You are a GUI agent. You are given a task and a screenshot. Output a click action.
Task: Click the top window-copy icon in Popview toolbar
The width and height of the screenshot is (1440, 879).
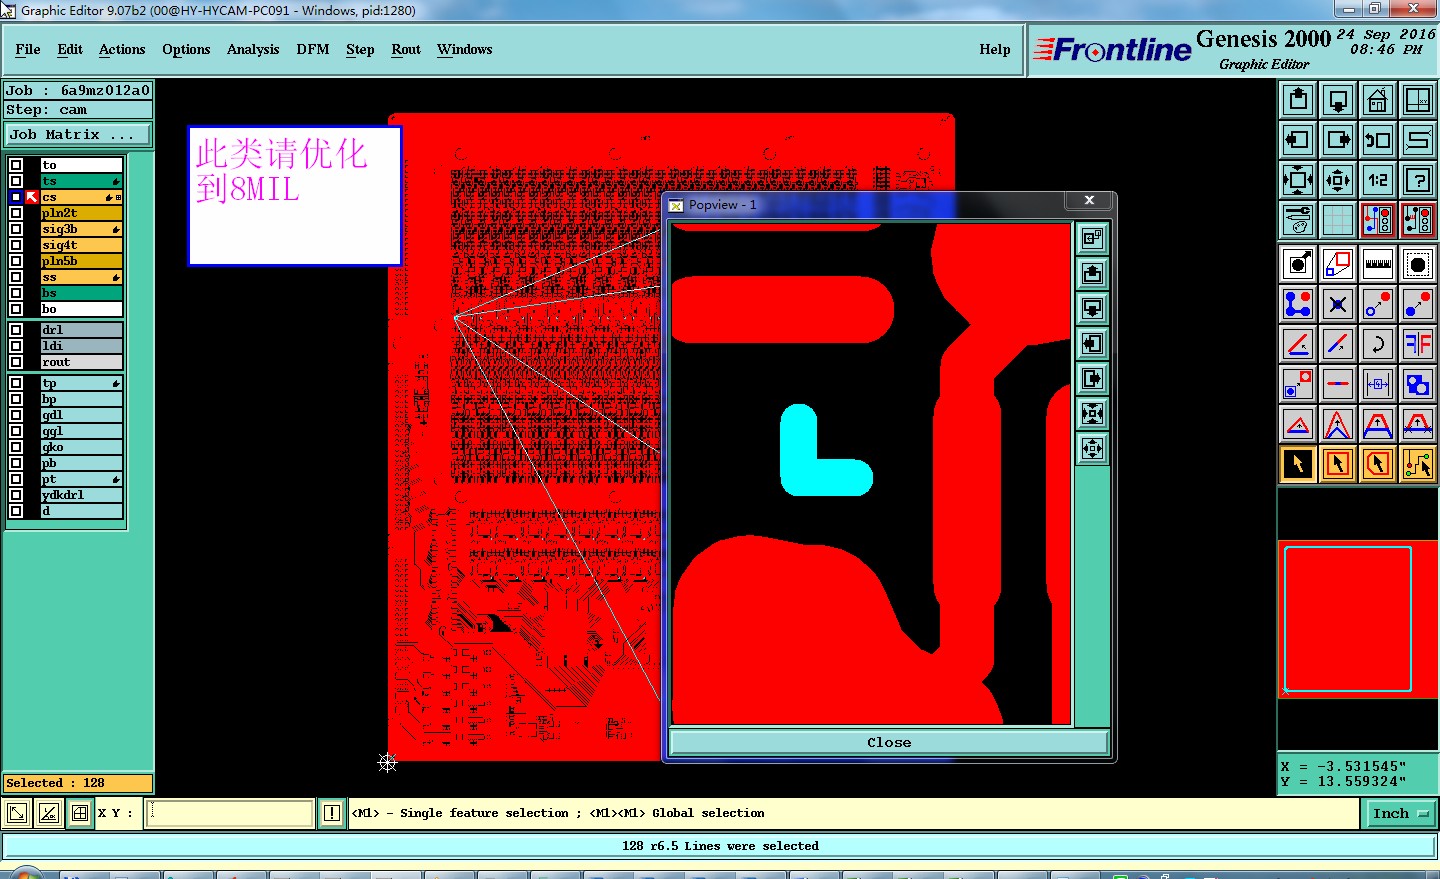(x=1093, y=238)
